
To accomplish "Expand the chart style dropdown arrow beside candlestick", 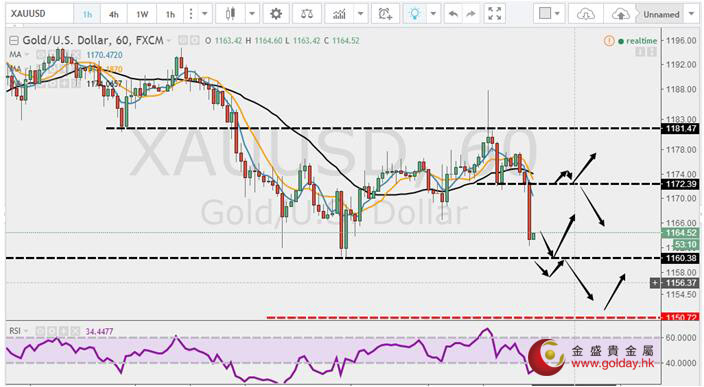I will [x=252, y=14].
